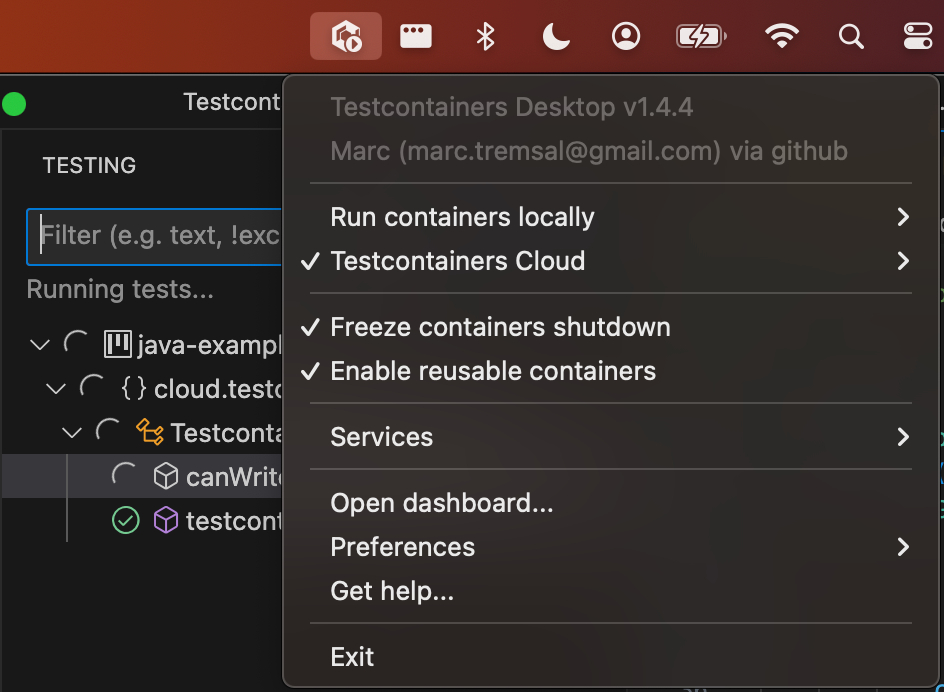
Task: Focus the test Filter input field
Action: 155,237
